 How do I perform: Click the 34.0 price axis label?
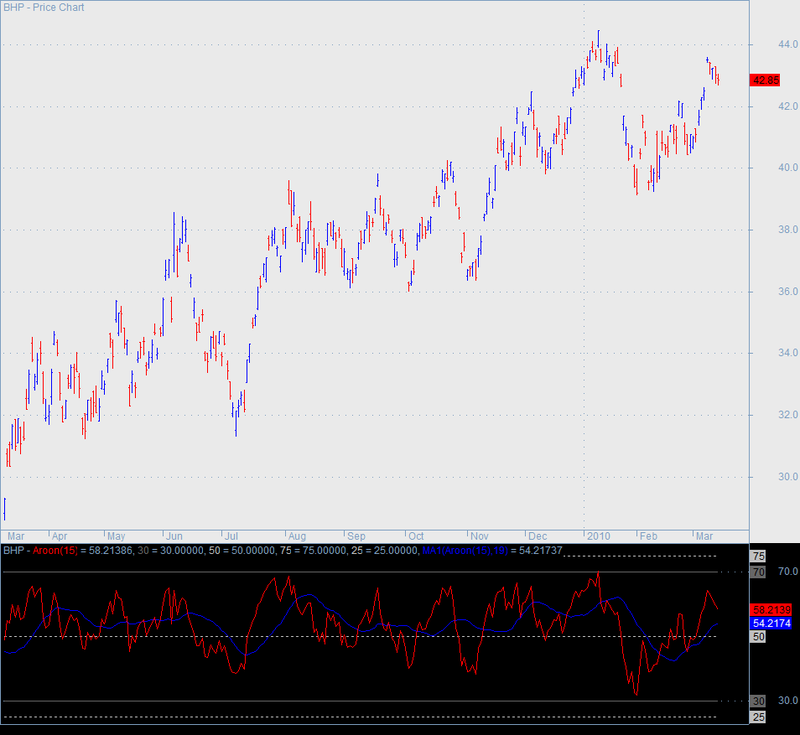click(788, 353)
